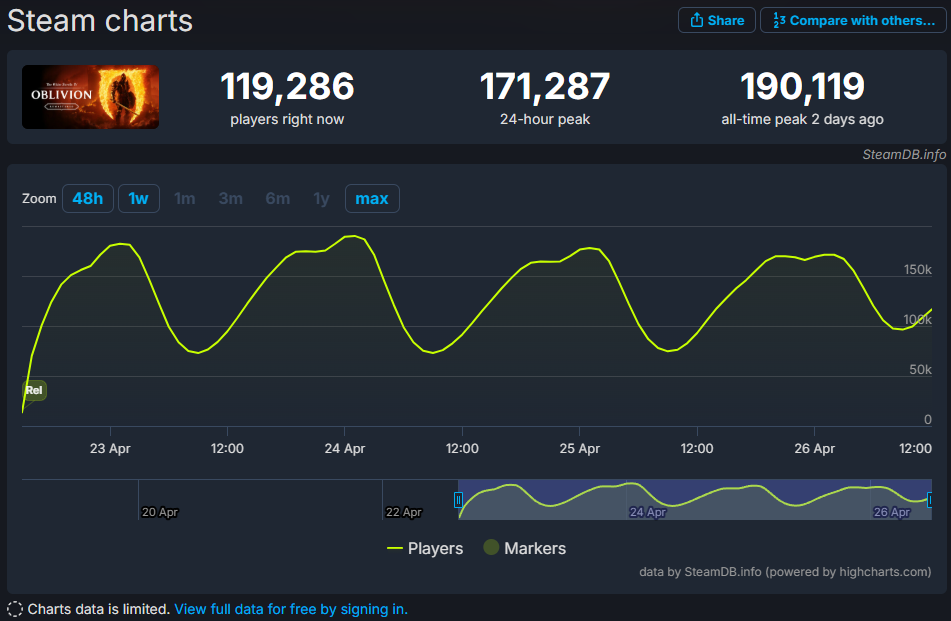Click the 25 Apr axis label
Screen dimensions: 951x621
[x=579, y=449]
